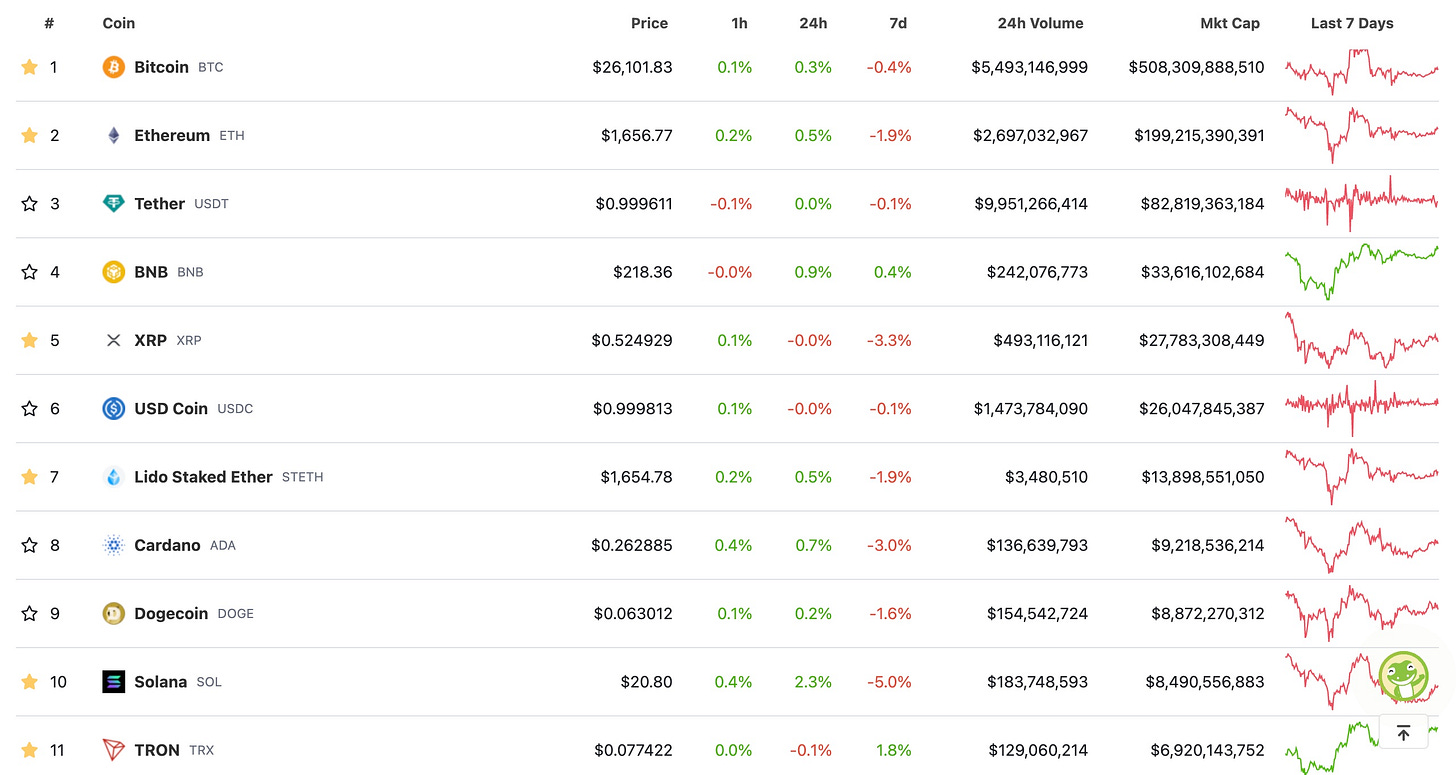Open Tether's 7-day sparkline chart
This screenshot has width=1456, height=775.
pyautogui.click(x=1362, y=202)
